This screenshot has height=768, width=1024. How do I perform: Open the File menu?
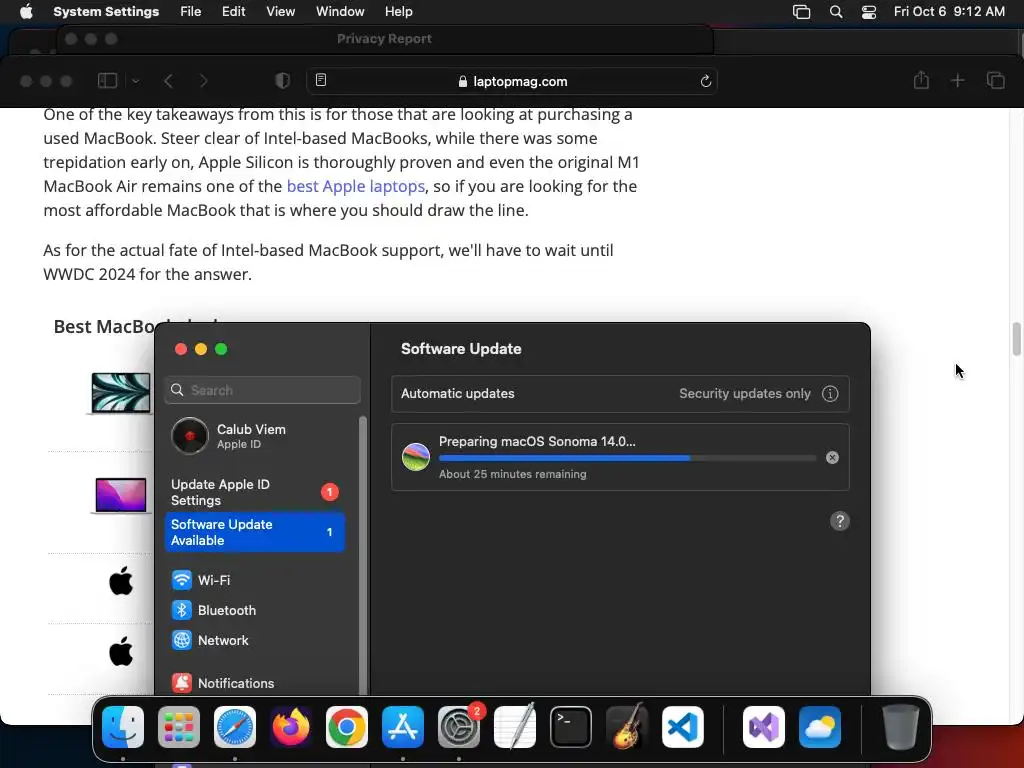pyautogui.click(x=190, y=12)
